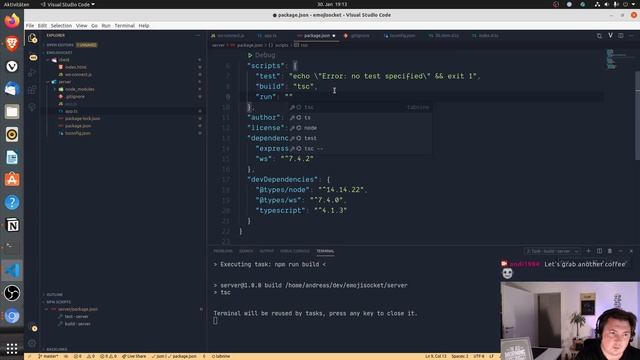This screenshot has height=360, width=640.
Task: Open package-lock.json in the explorer
Action: 82,118
